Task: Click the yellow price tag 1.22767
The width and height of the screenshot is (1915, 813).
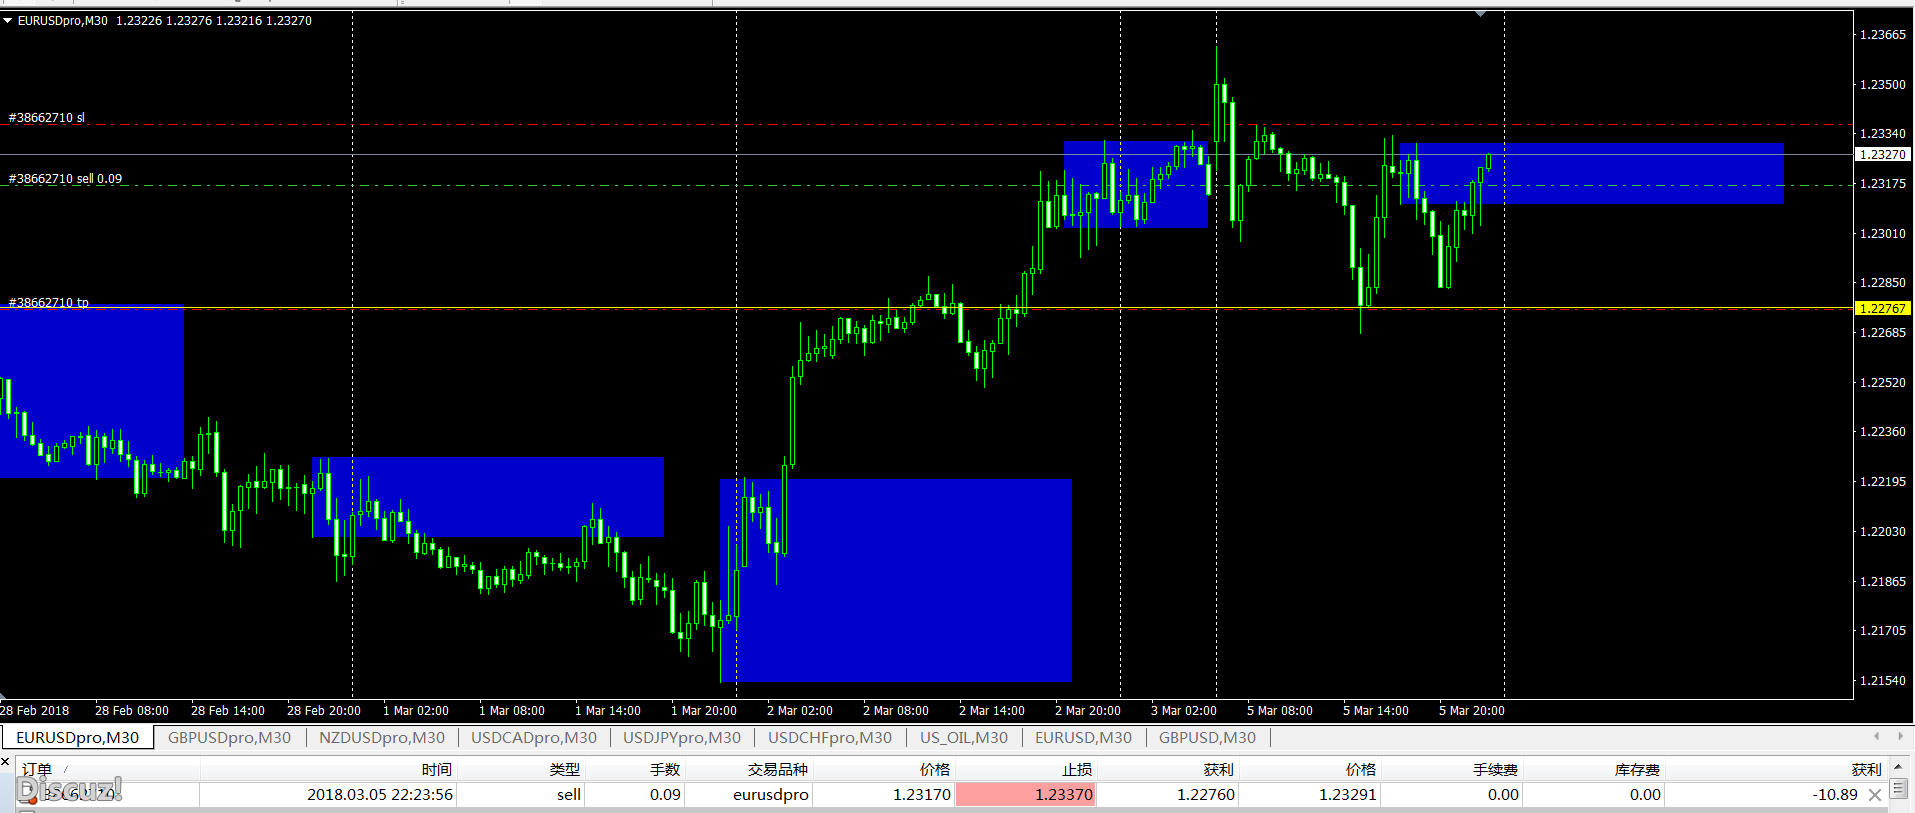Action: point(1882,308)
